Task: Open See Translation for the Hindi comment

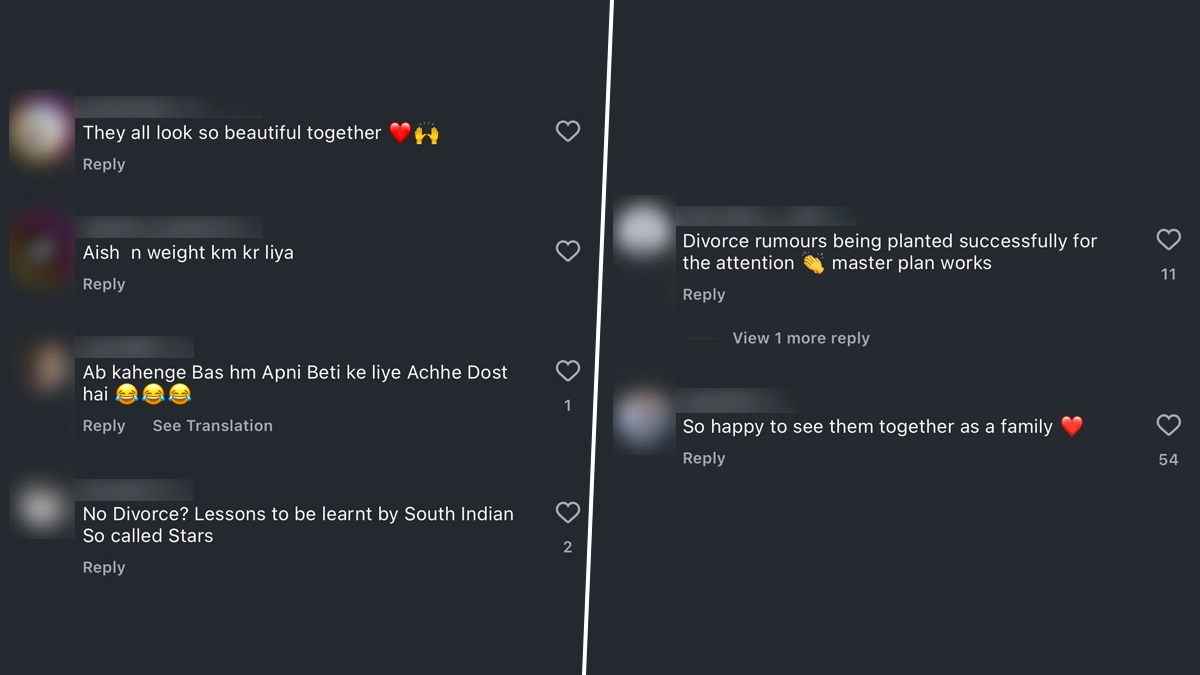Action: (212, 426)
